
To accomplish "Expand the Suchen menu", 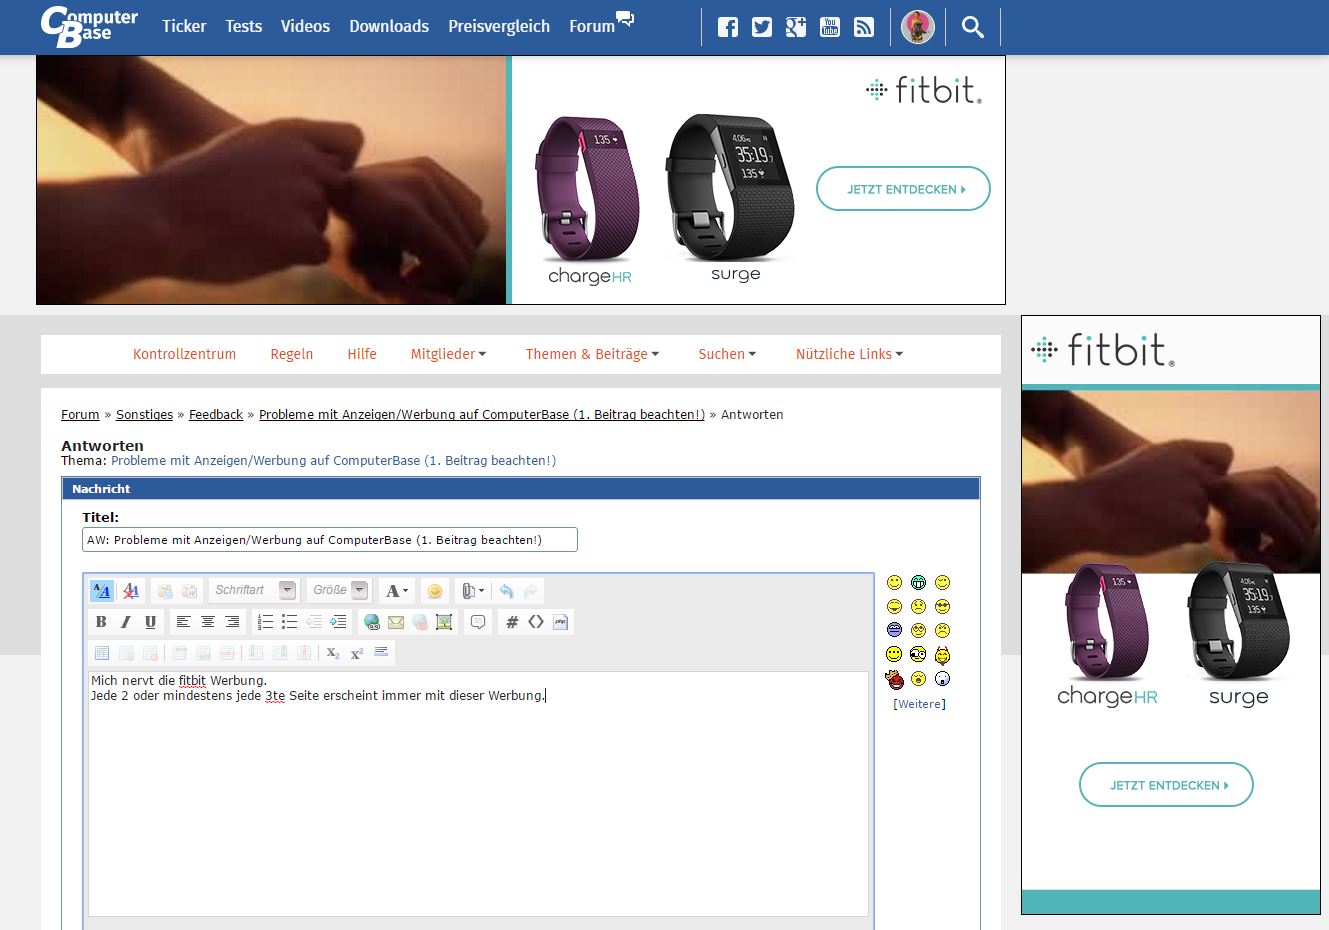I will pyautogui.click(x=727, y=354).
